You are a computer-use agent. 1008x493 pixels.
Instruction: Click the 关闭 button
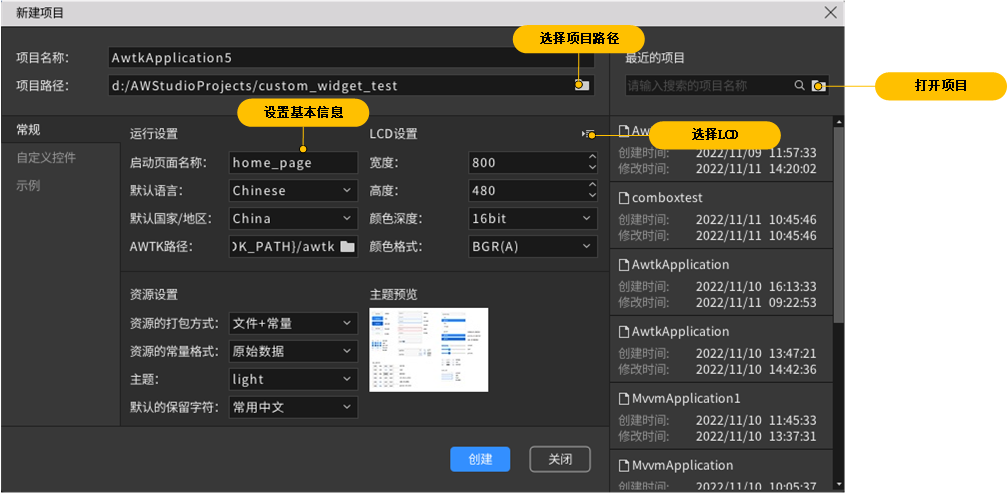560,459
